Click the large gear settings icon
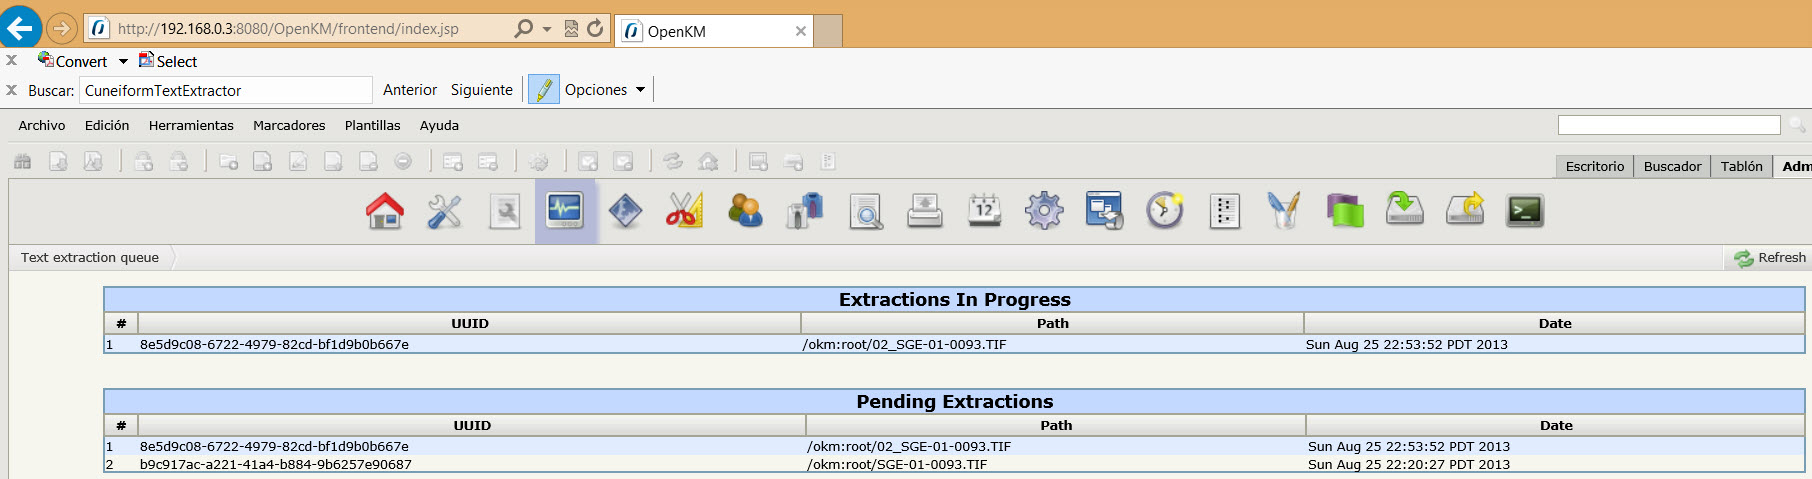 coord(1045,211)
